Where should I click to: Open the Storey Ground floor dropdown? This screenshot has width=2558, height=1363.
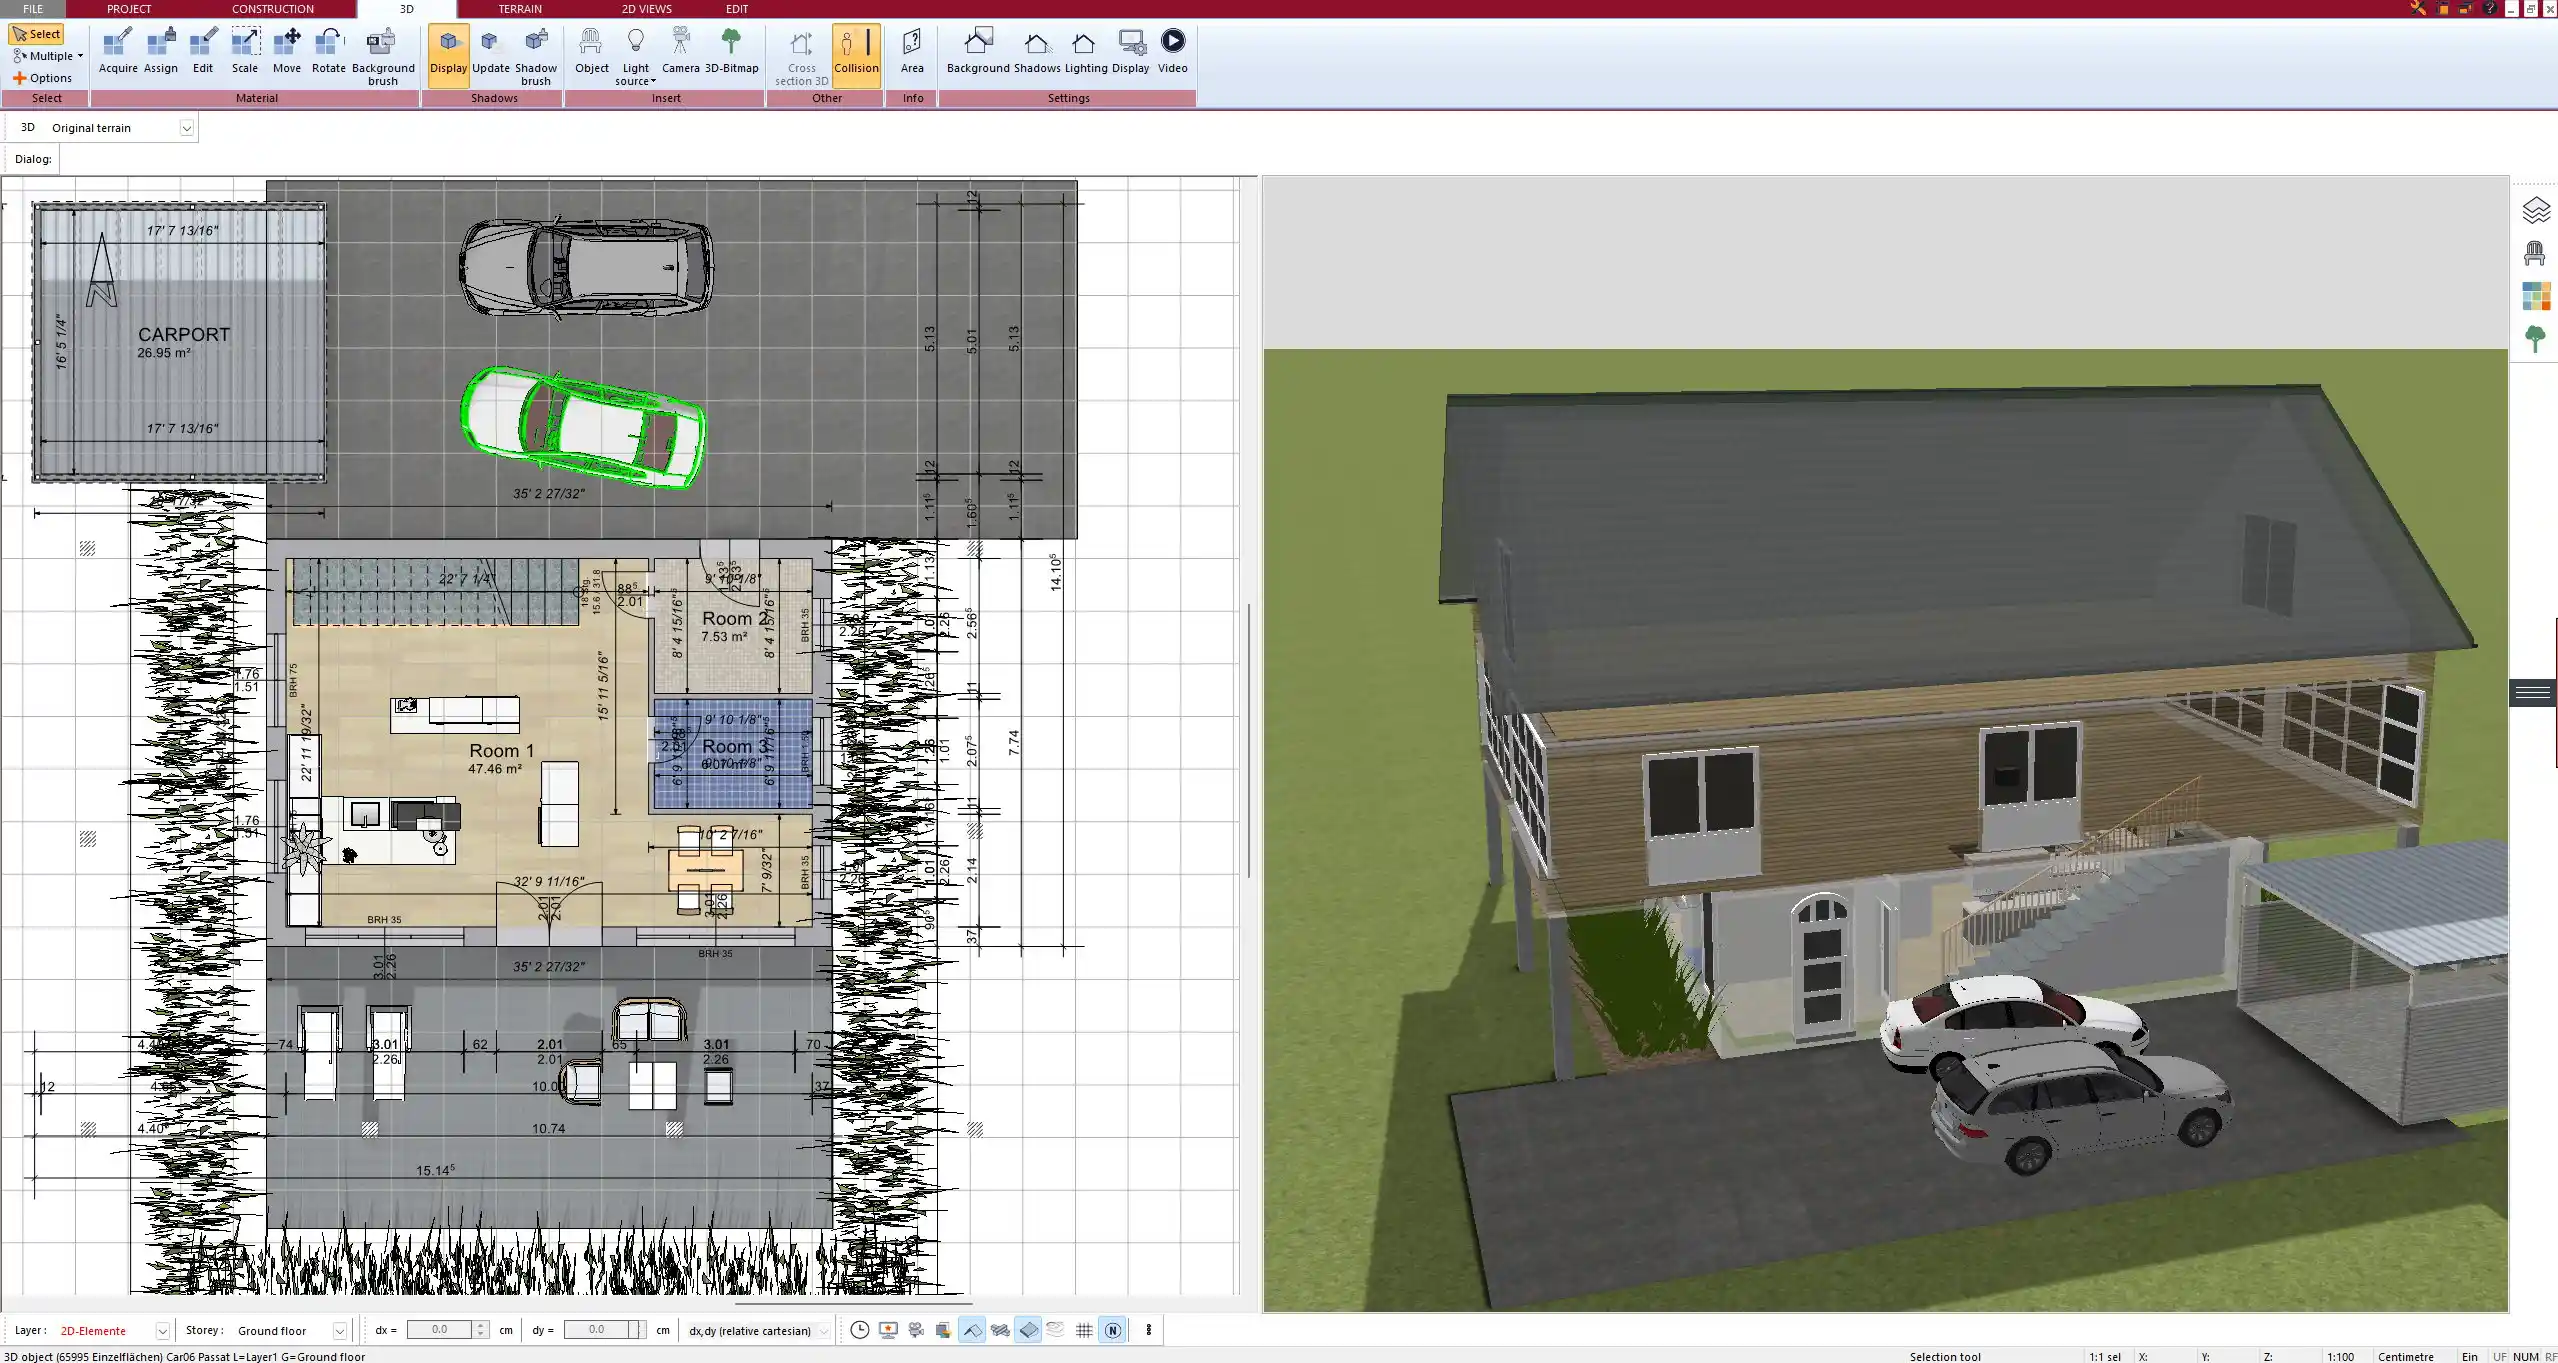[x=339, y=1331]
